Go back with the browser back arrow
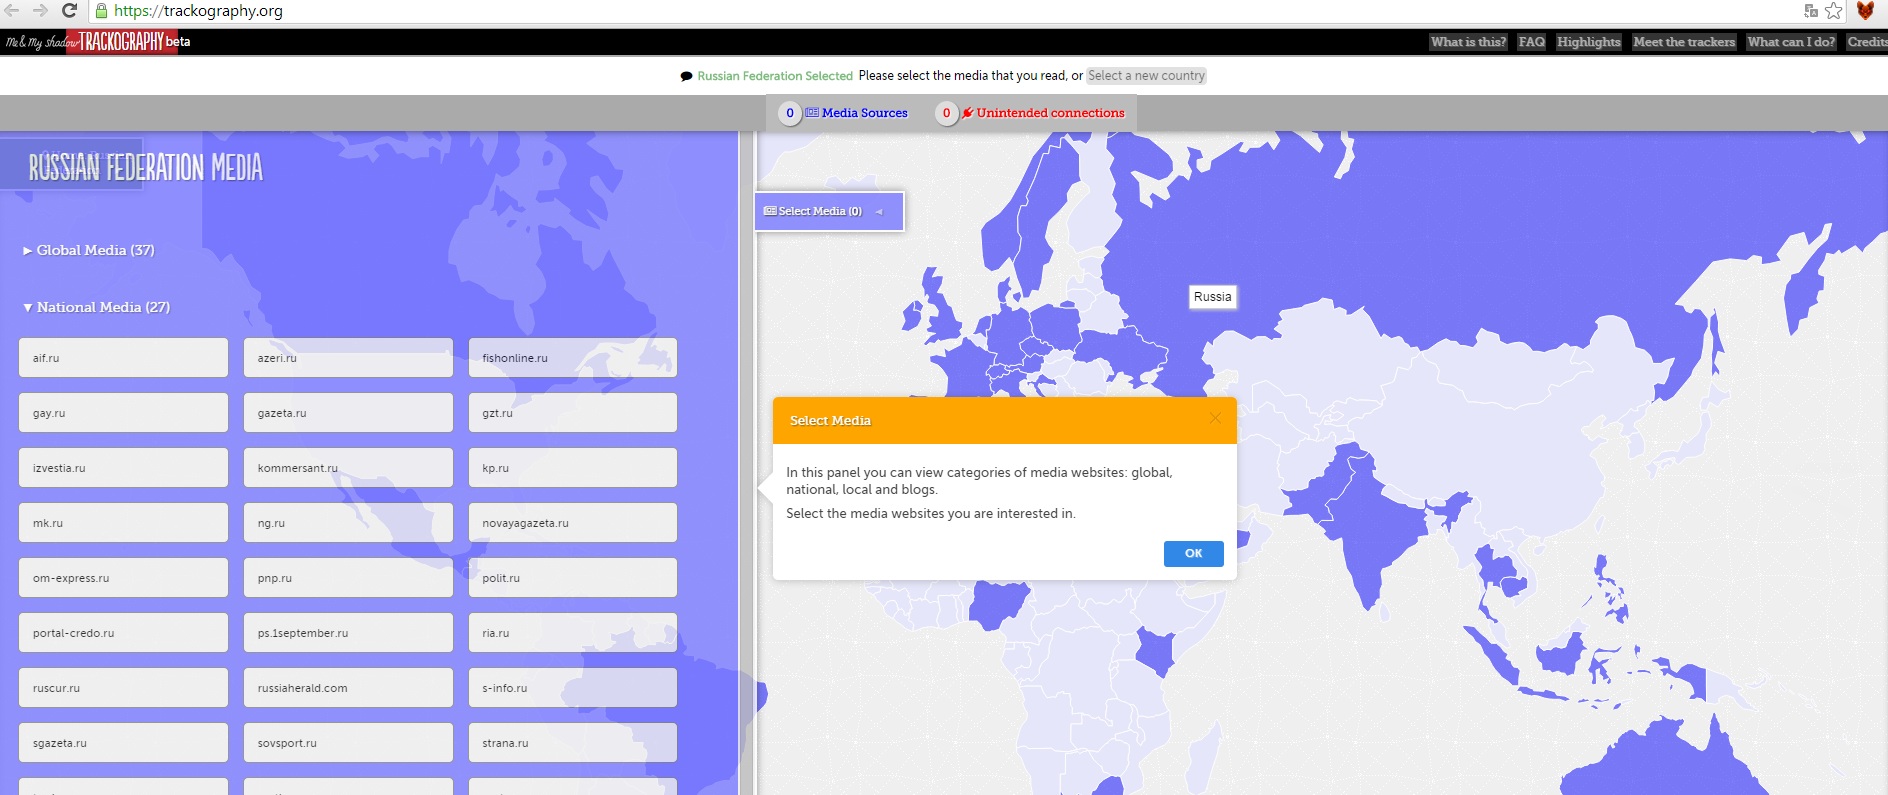1888x795 pixels. pos(12,10)
